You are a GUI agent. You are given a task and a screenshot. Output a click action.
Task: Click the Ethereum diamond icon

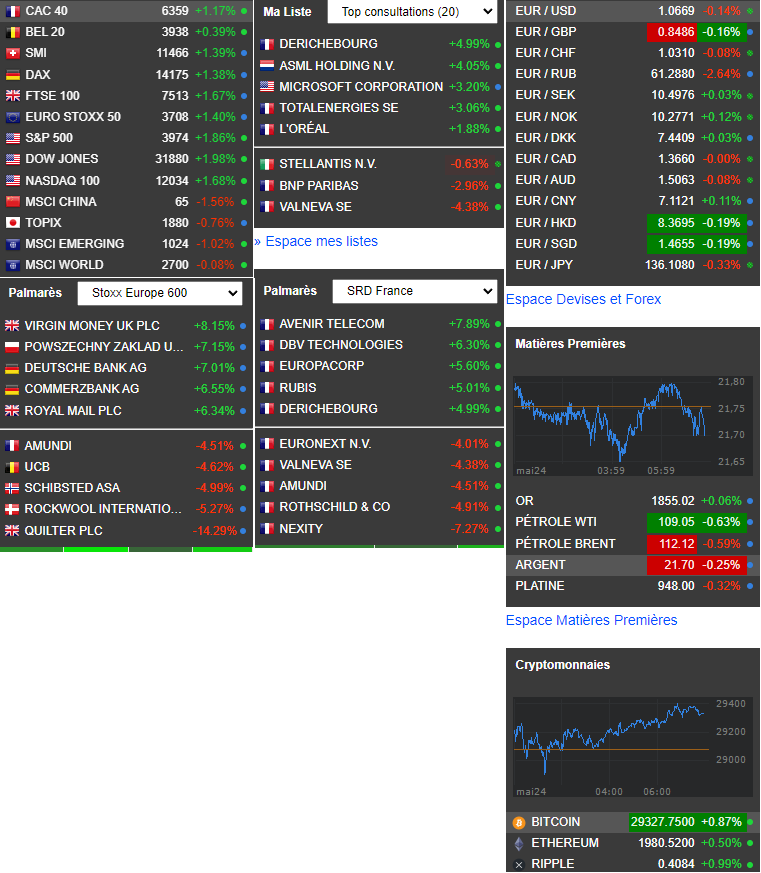click(518, 843)
